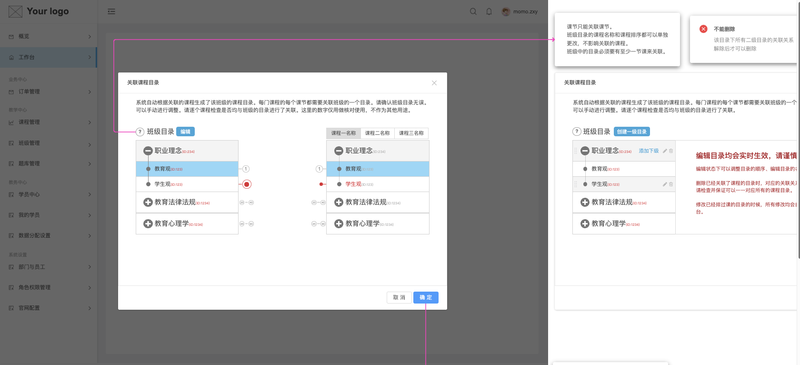Expand 教育法律法规 in the dialog's left 班级目录 tree

(148, 202)
